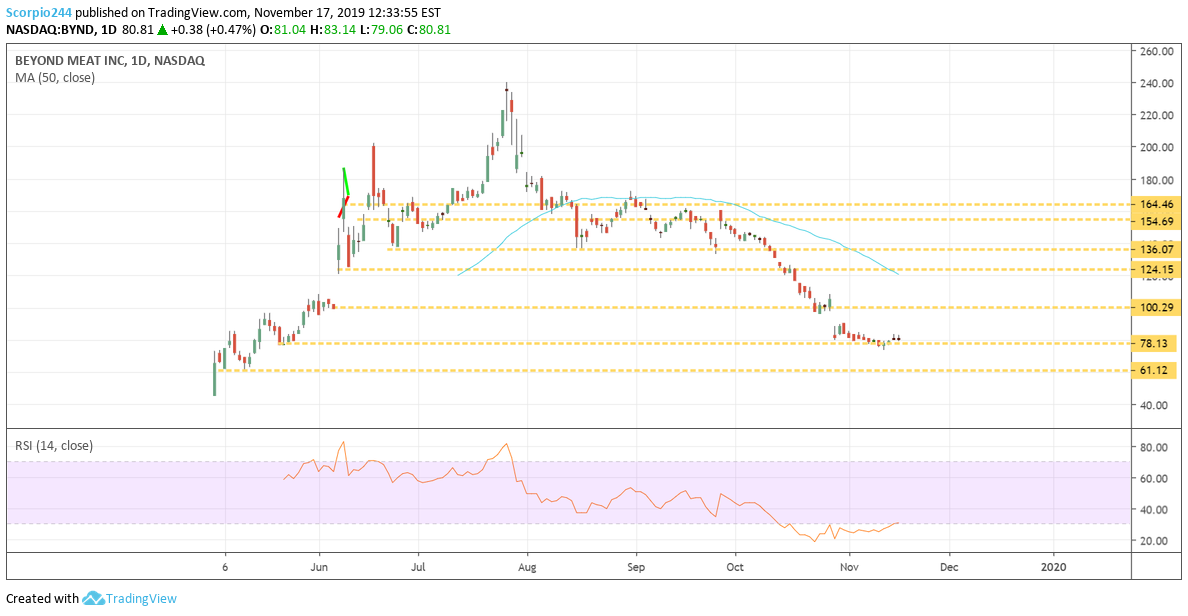The height and width of the screenshot is (616, 1188).
Task: Click the TradingView logo icon at bottom
Action: point(93,599)
